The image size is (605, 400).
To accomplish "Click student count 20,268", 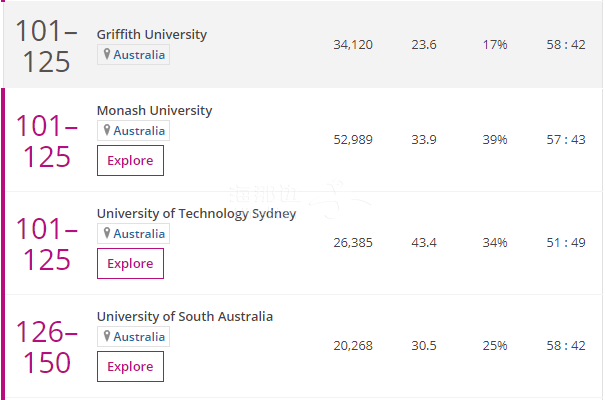I will [353, 346].
